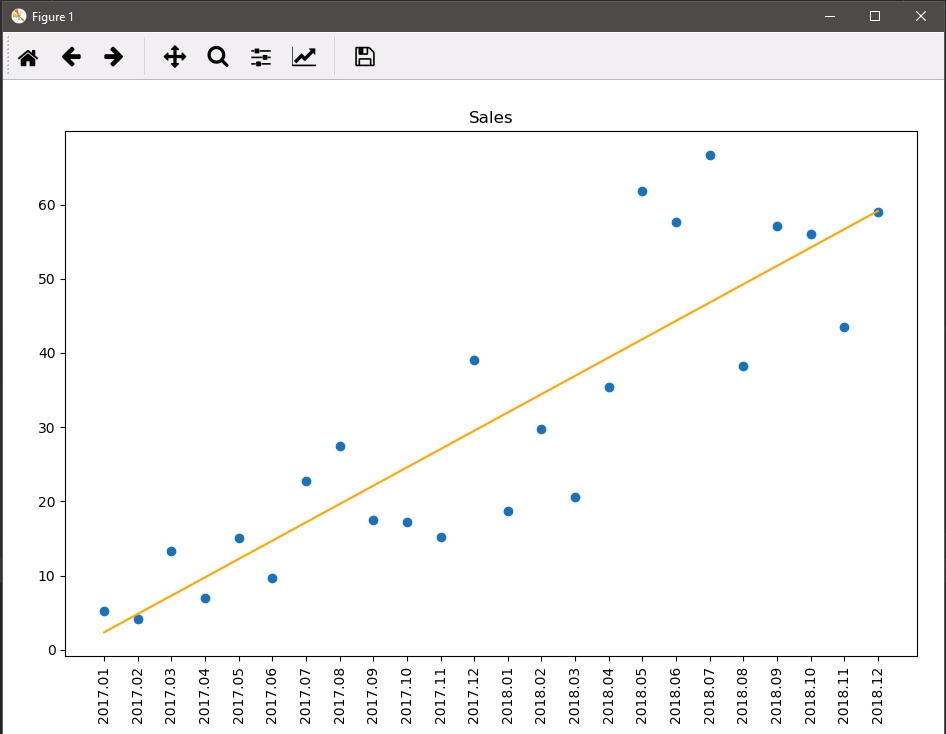
Task: Click the data point above 2017.01
Action: pos(104,612)
